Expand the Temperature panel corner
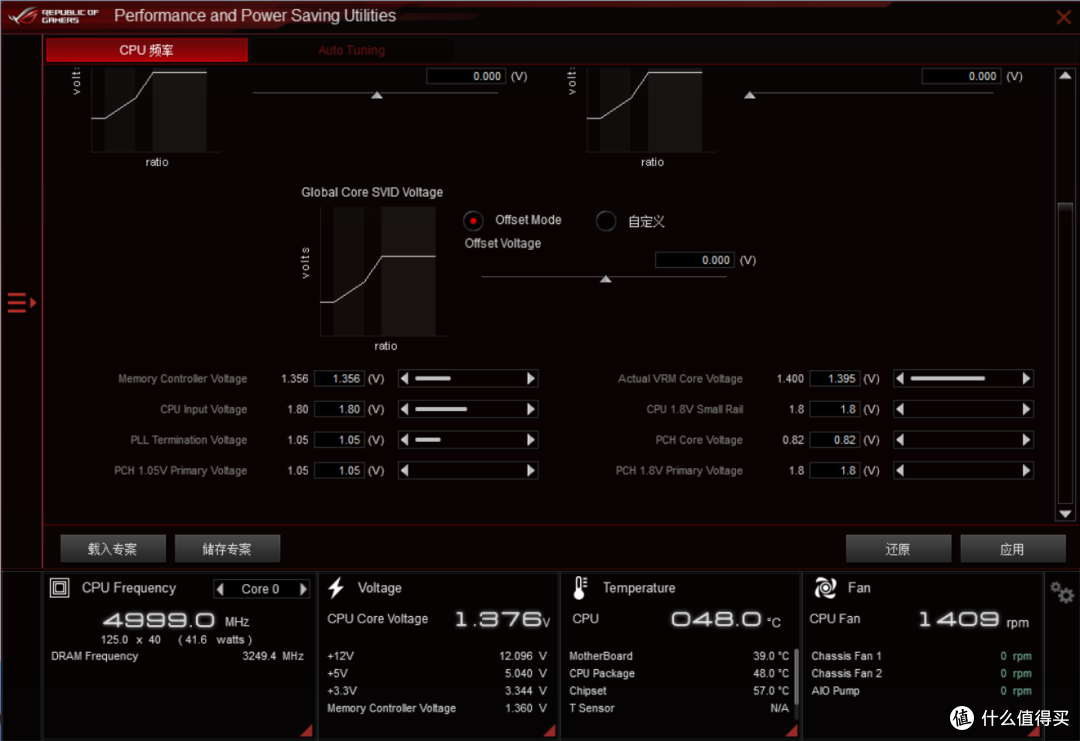The height and width of the screenshot is (741, 1080). [791, 731]
